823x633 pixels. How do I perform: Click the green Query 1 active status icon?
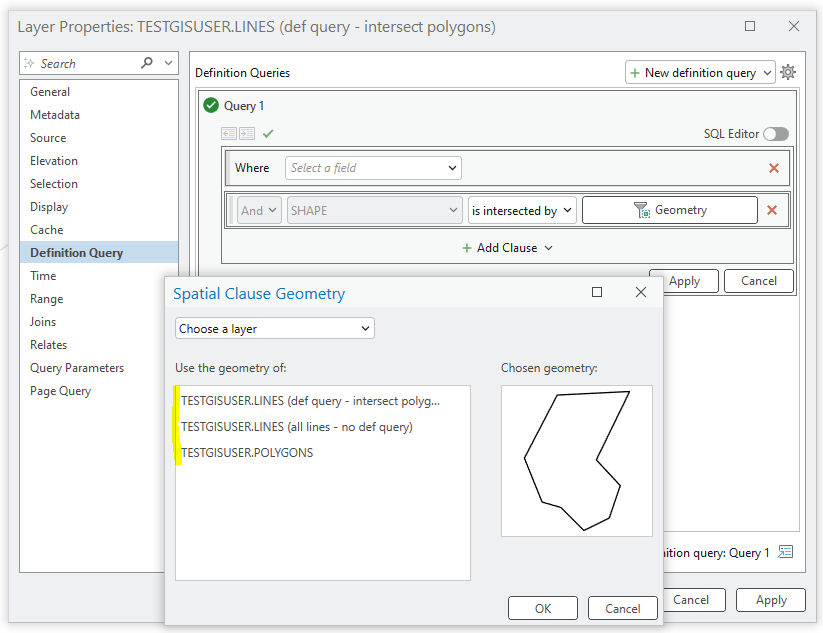click(209, 105)
